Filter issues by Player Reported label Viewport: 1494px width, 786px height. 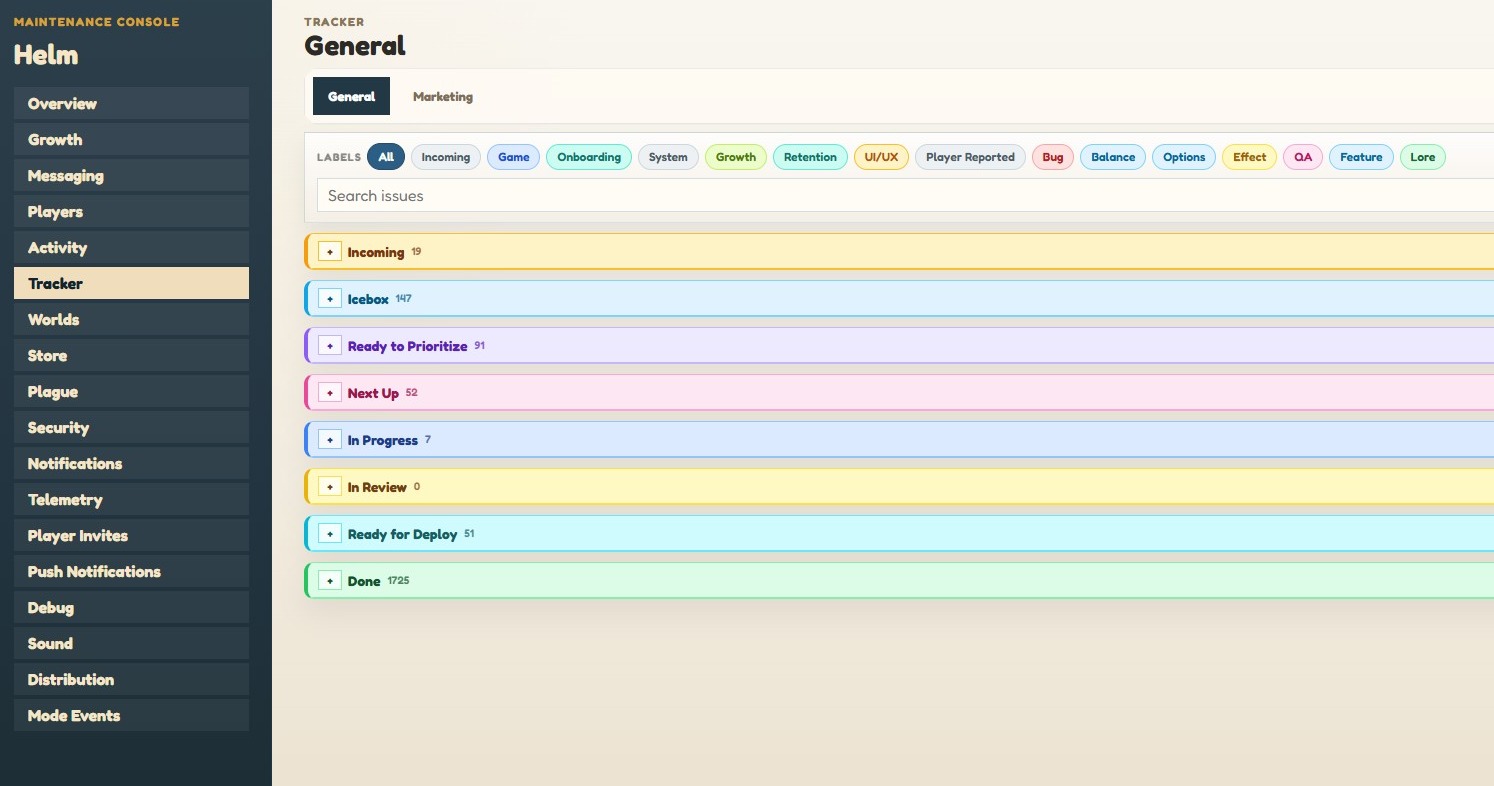970,157
